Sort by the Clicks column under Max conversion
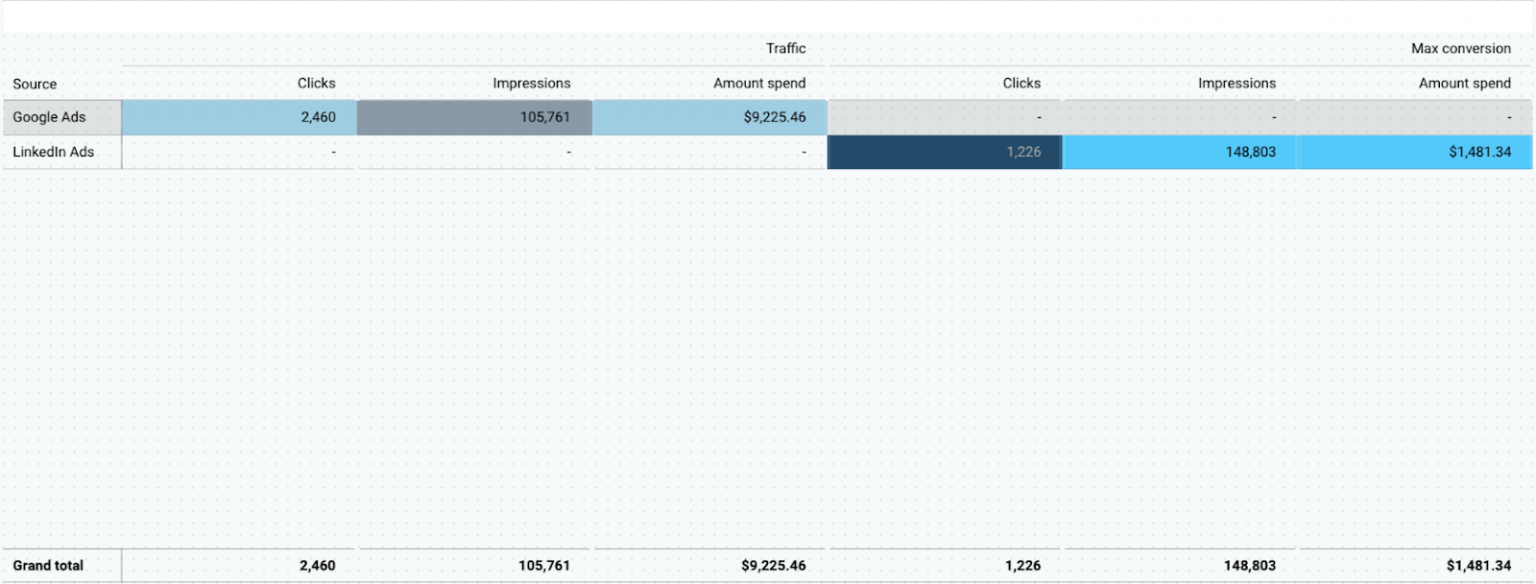This screenshot has height=584, width=1536. pyautogui.click(x=1021, y=83)
